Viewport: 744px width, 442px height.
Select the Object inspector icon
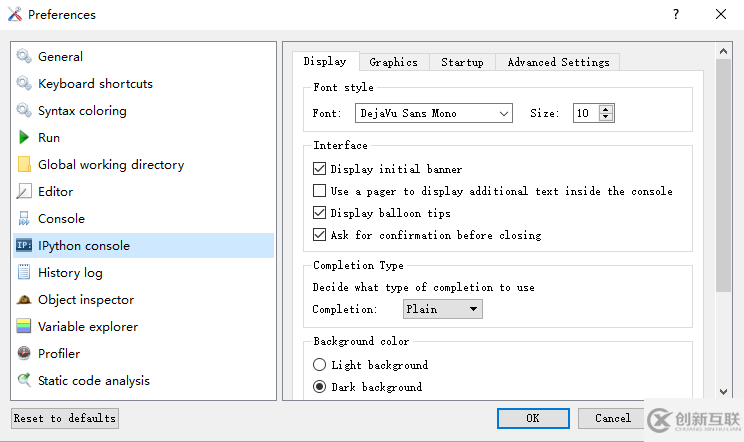pyautogui.click(x=24, y=300)
